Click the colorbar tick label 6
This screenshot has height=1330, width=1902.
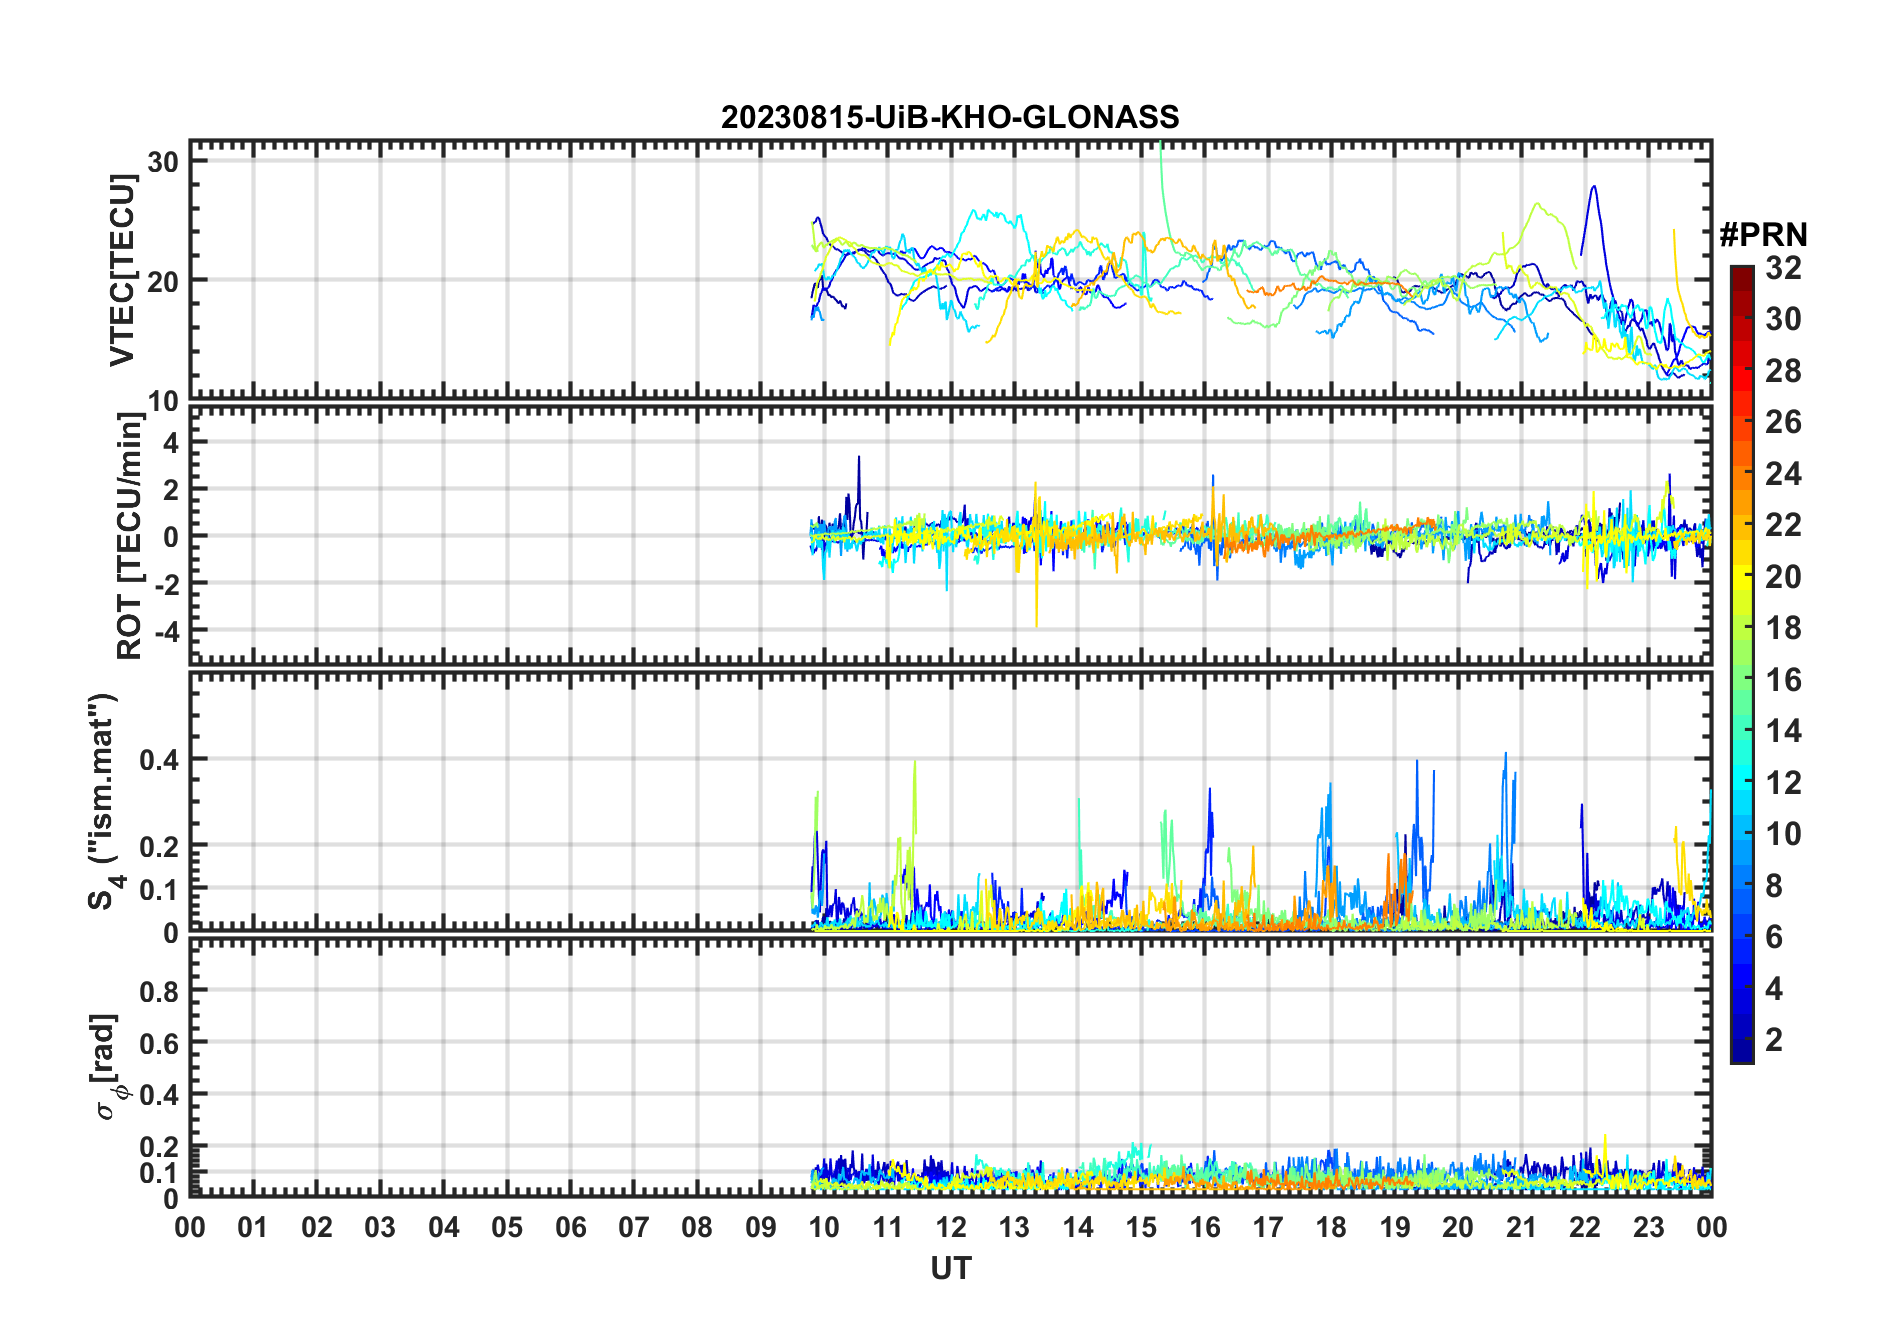(x=1774, y=937)
